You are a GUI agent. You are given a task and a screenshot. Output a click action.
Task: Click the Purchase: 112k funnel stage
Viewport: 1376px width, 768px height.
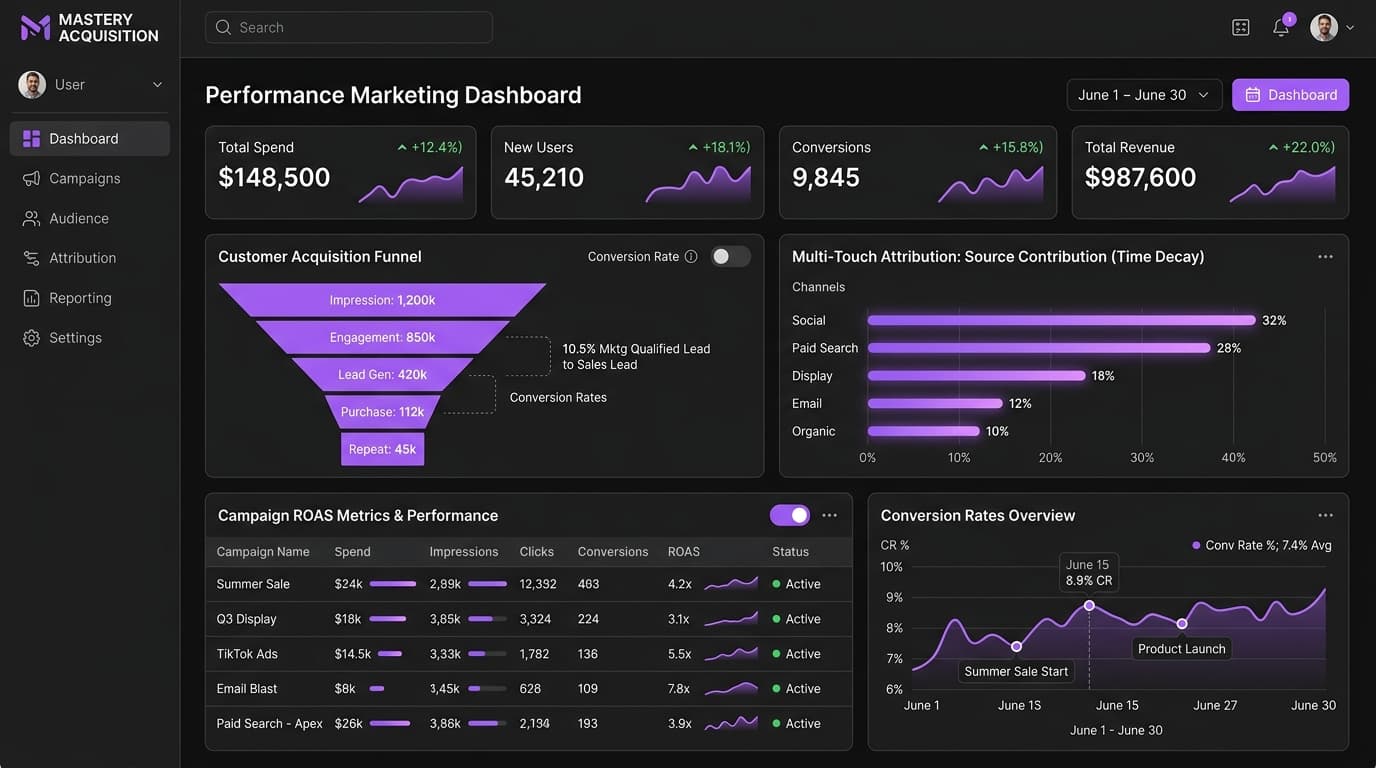[x=382, y=412]
